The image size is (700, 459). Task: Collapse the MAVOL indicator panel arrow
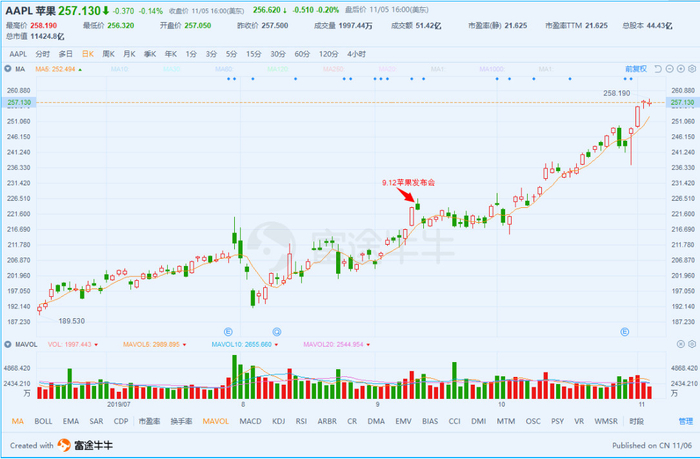pyautogui.click(x=8, y=344)
